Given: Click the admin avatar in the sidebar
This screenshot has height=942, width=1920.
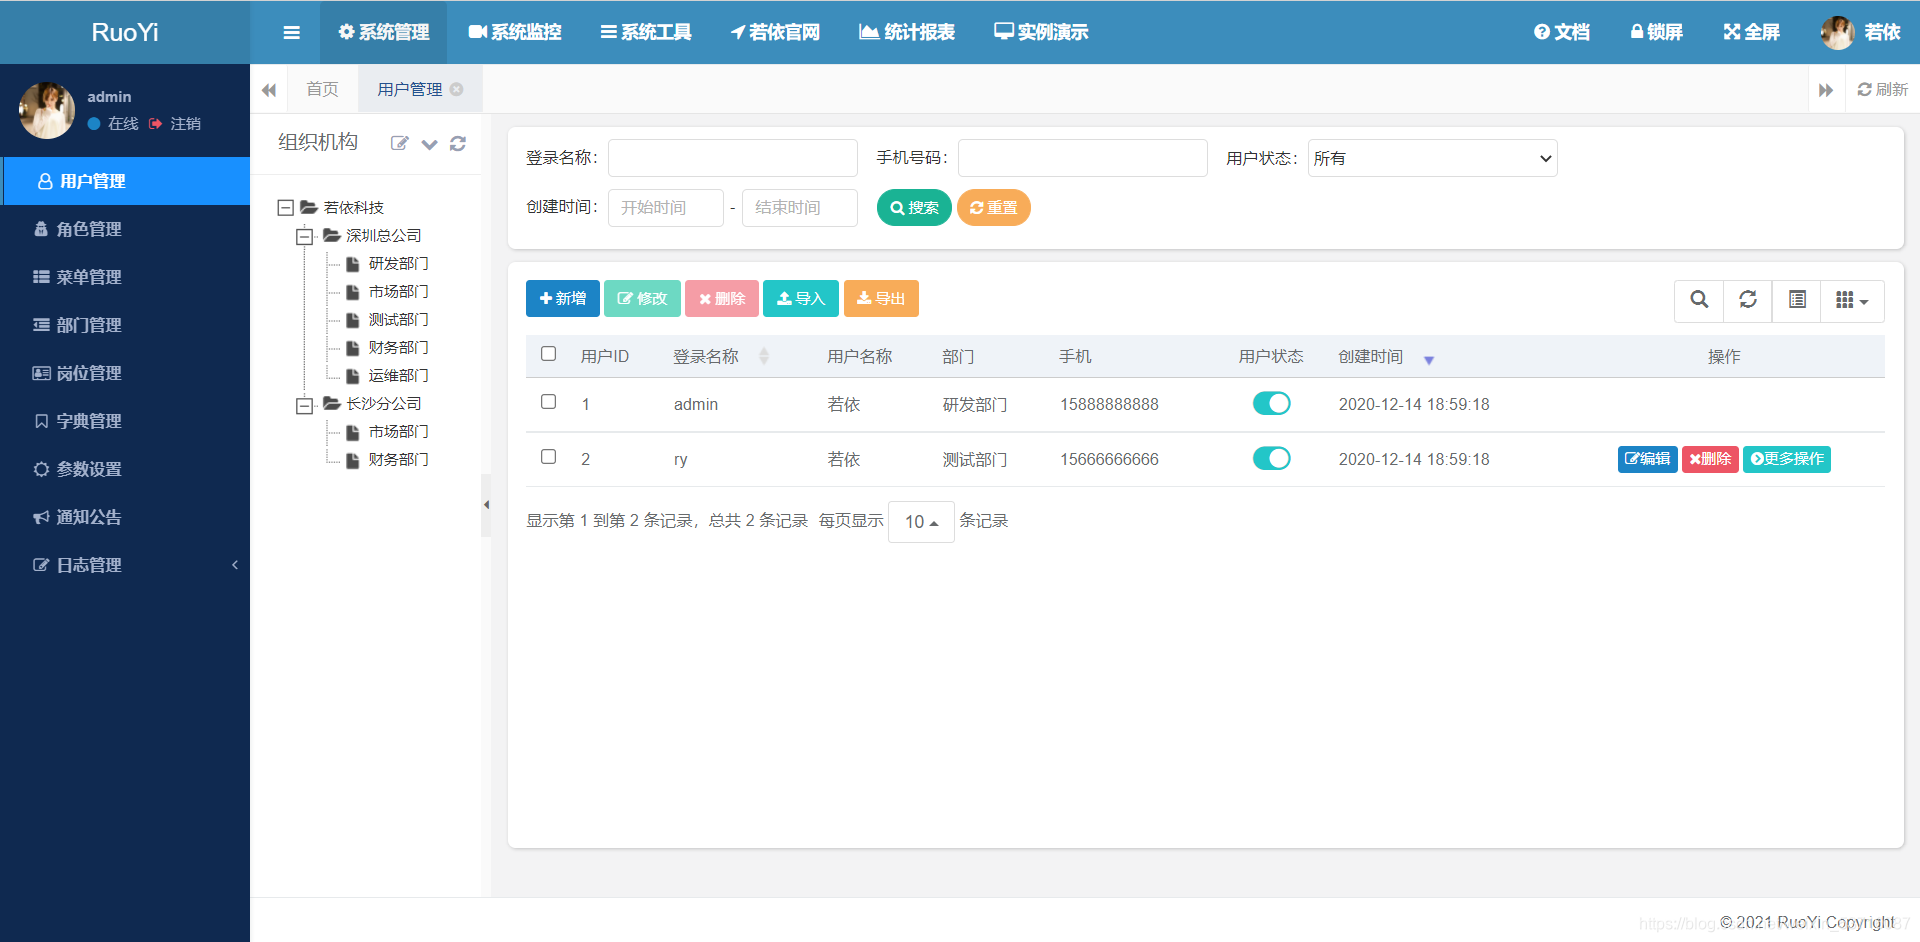Looking at the screenshot, I should [x=47, y=110].
